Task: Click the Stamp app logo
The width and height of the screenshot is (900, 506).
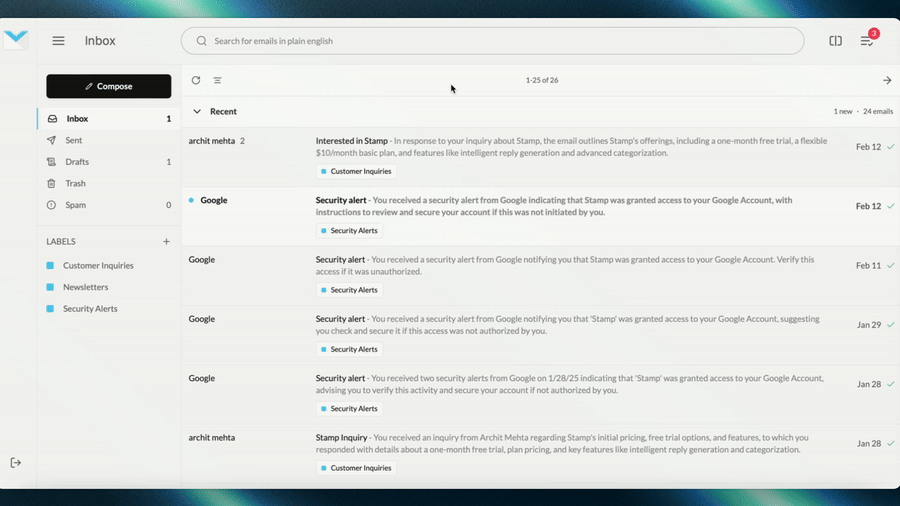Action: (16, 39)
